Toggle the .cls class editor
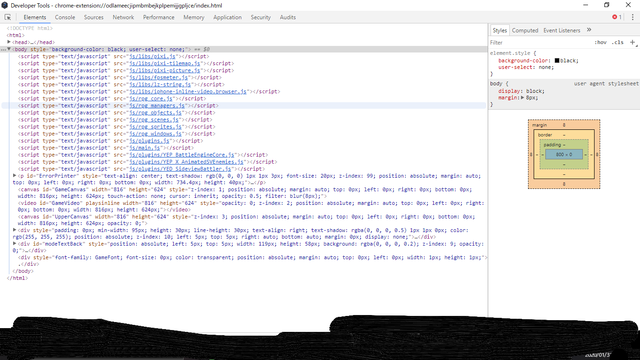 tap(618, 42)
